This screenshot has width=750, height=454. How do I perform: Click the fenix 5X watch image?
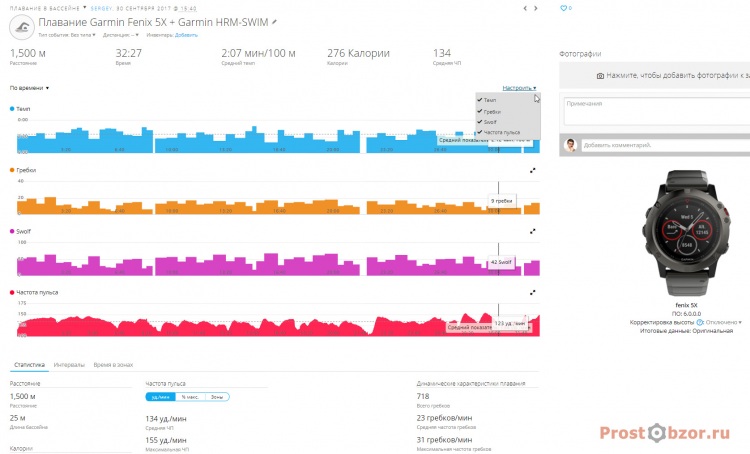686,233
